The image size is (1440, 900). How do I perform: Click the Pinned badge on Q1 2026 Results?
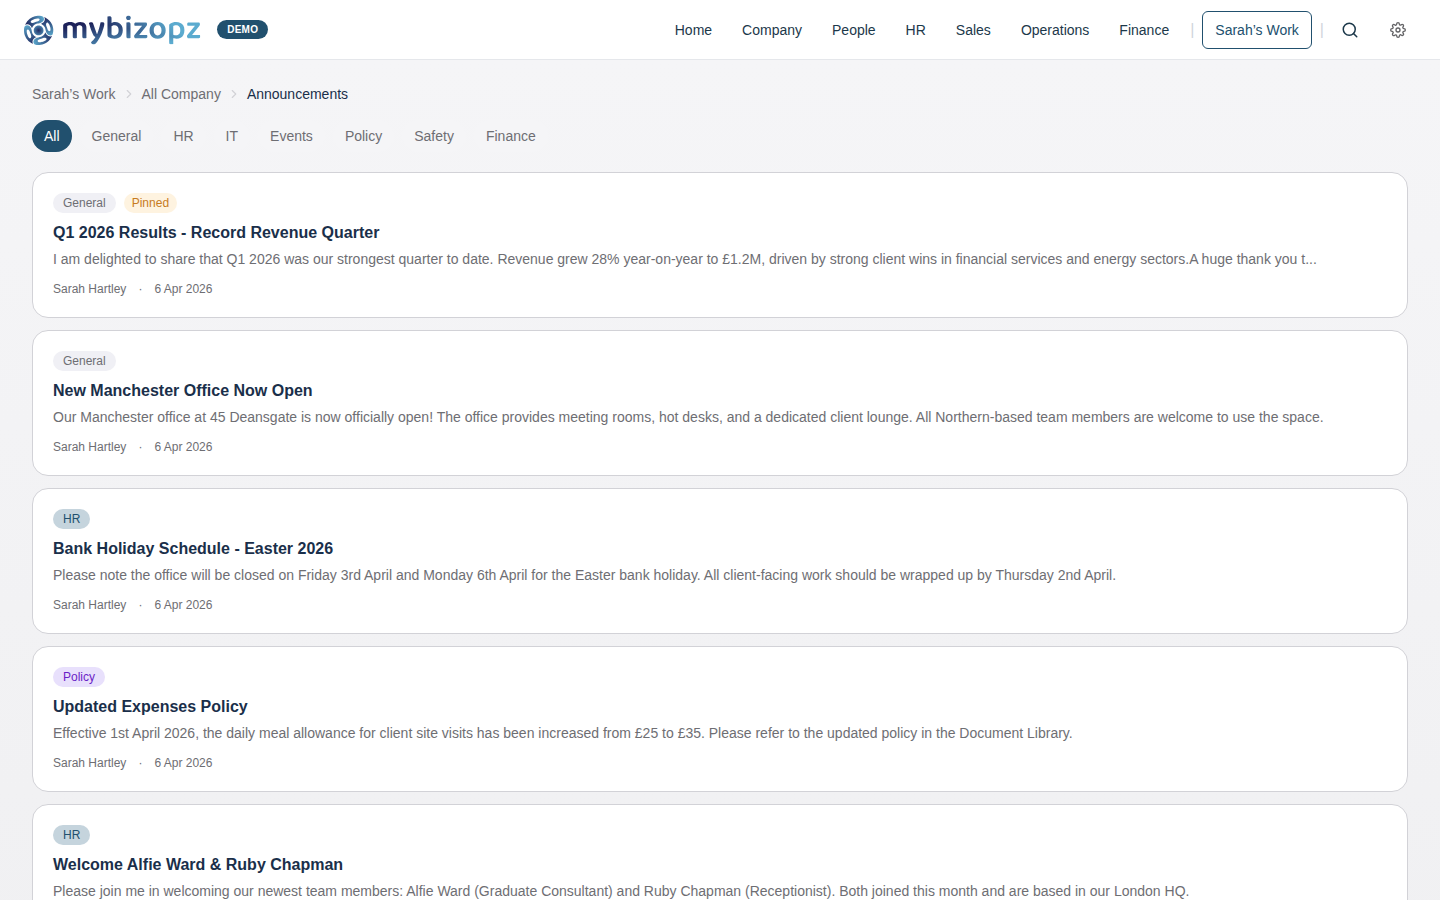(x=150, y=202)
